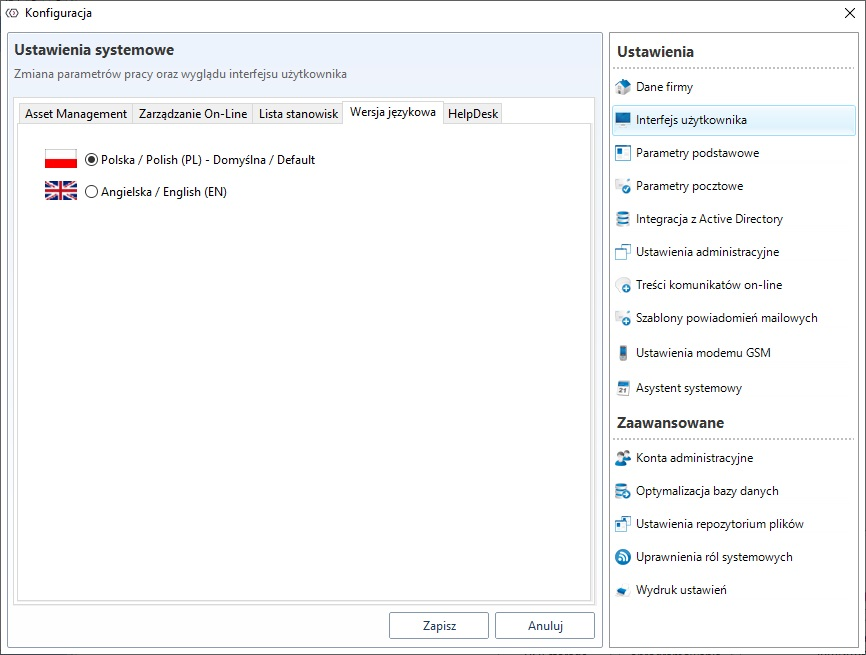Screen dimensions: 866x655
Task: Click the Parametry pocztowe envelope icon
Action: click(623, 186)
